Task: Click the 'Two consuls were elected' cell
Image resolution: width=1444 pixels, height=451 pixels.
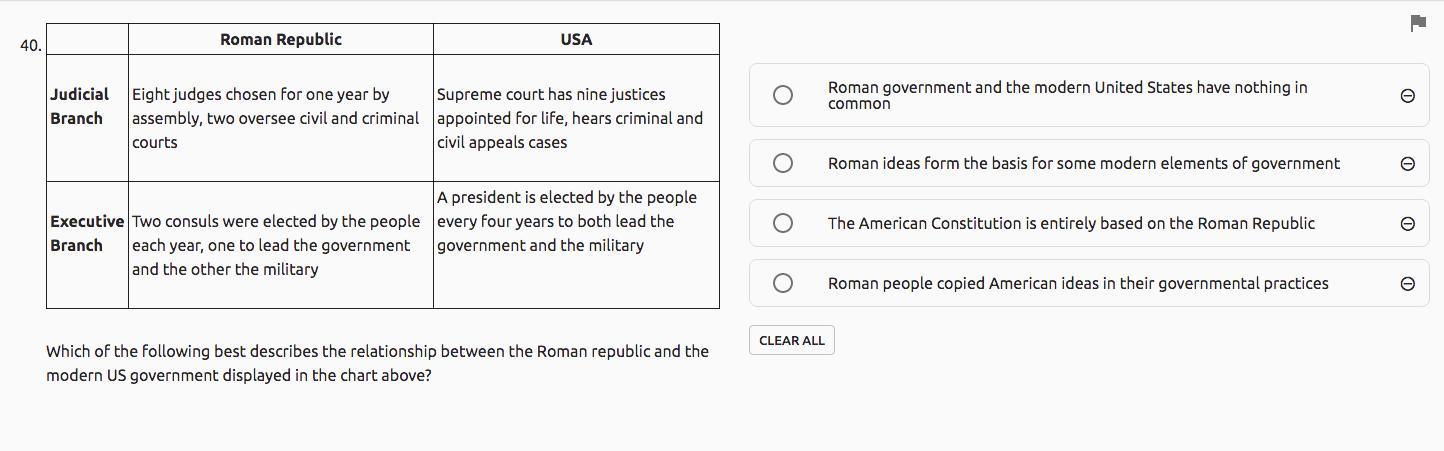Action: coord(275,245)
